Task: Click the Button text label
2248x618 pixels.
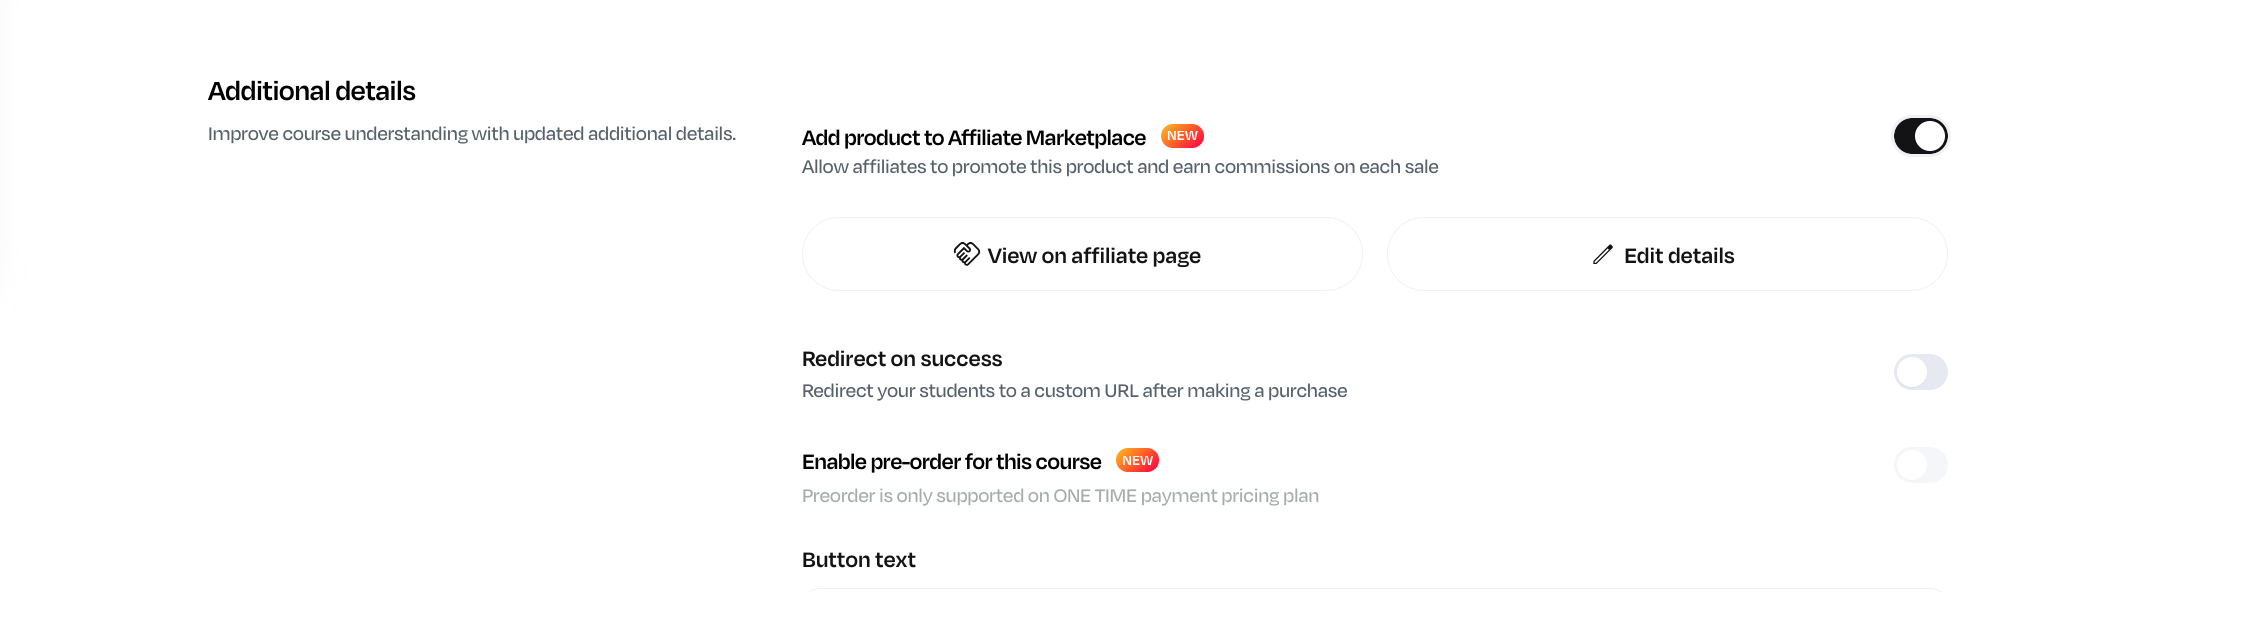Action: pyautogui.click(x=858, y=560)
